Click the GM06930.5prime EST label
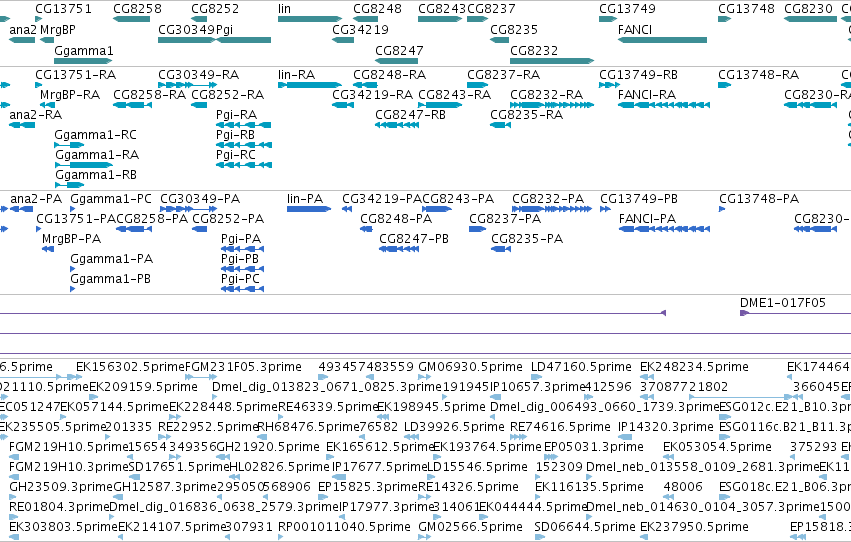The width and height of the screenshot is (851, 542). pyautogui.click(x=471, y=367)
